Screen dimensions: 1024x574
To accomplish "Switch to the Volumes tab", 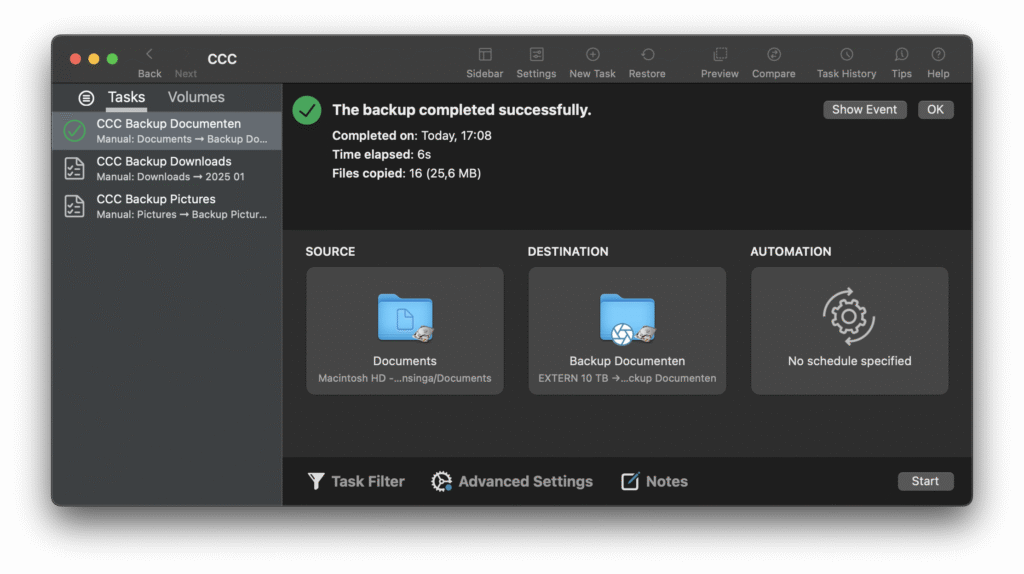I will [196, 97].
